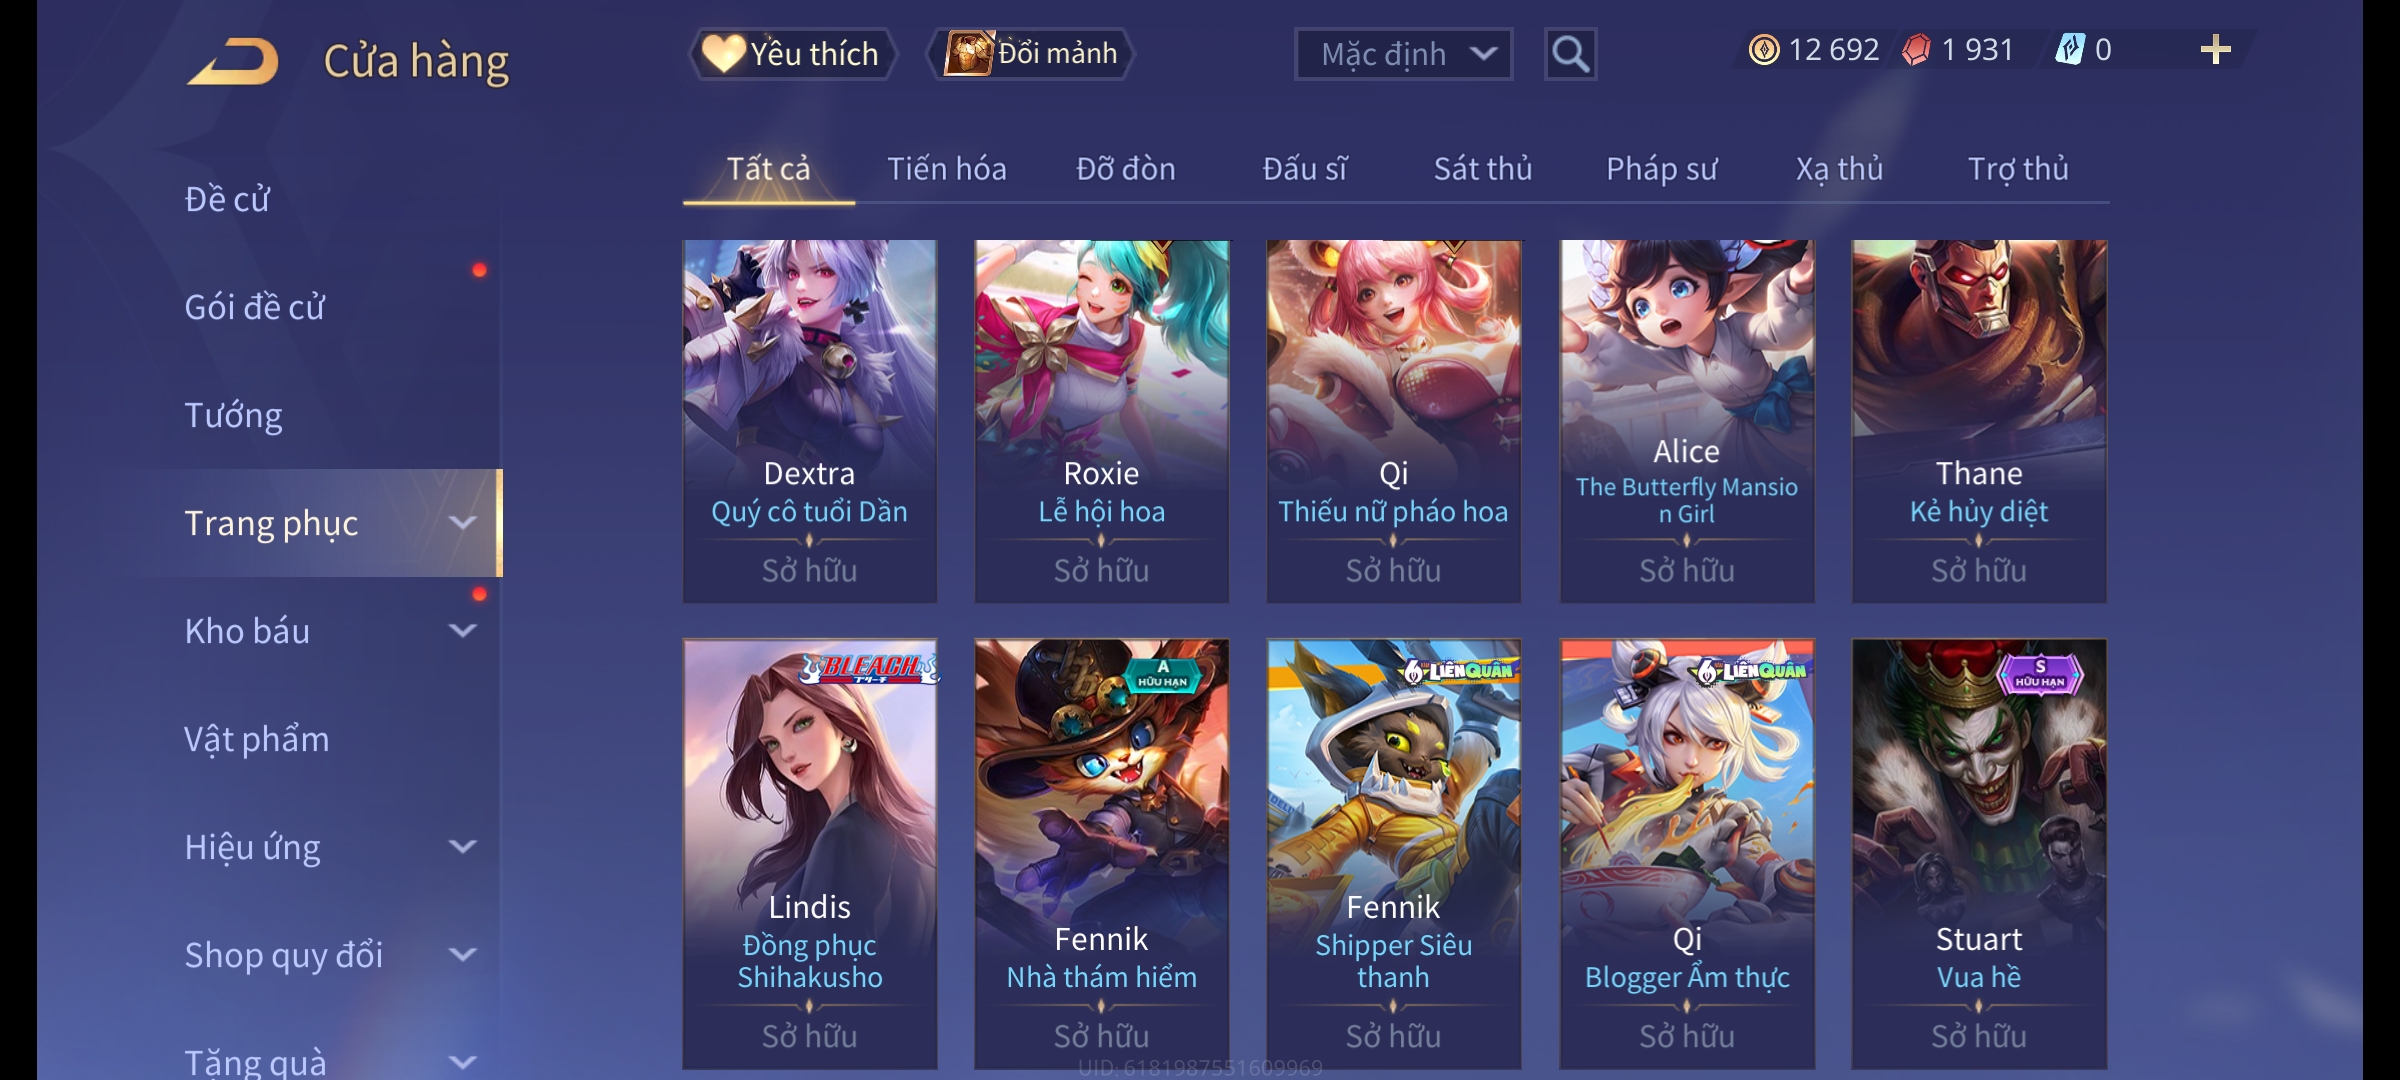
Task: Expand the Shop quy đổi section
Action: point(462,955)
